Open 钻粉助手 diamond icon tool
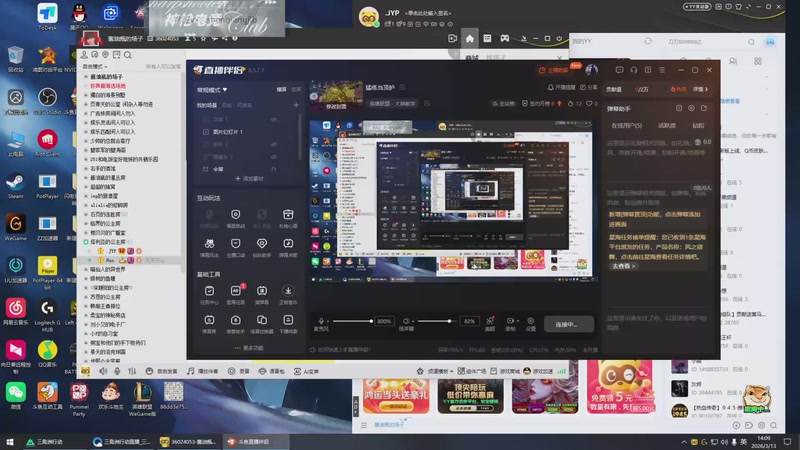Screen dimensions: 800x450 point(262,247)
